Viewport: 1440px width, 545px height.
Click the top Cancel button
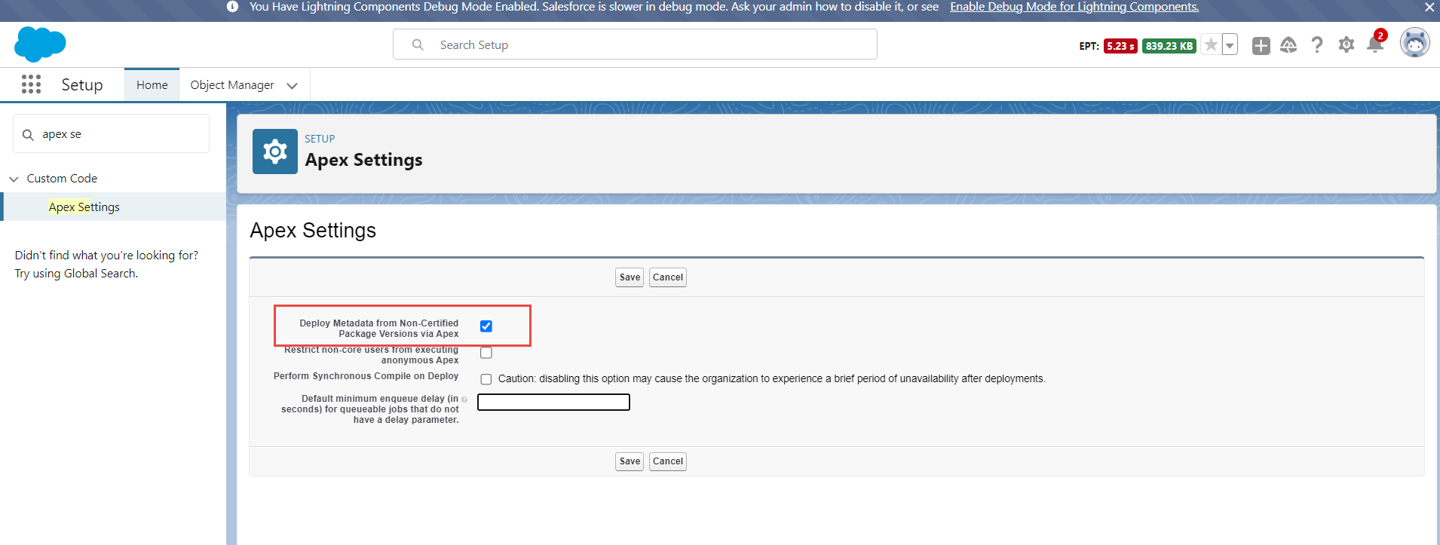click(x=668, y=277)
